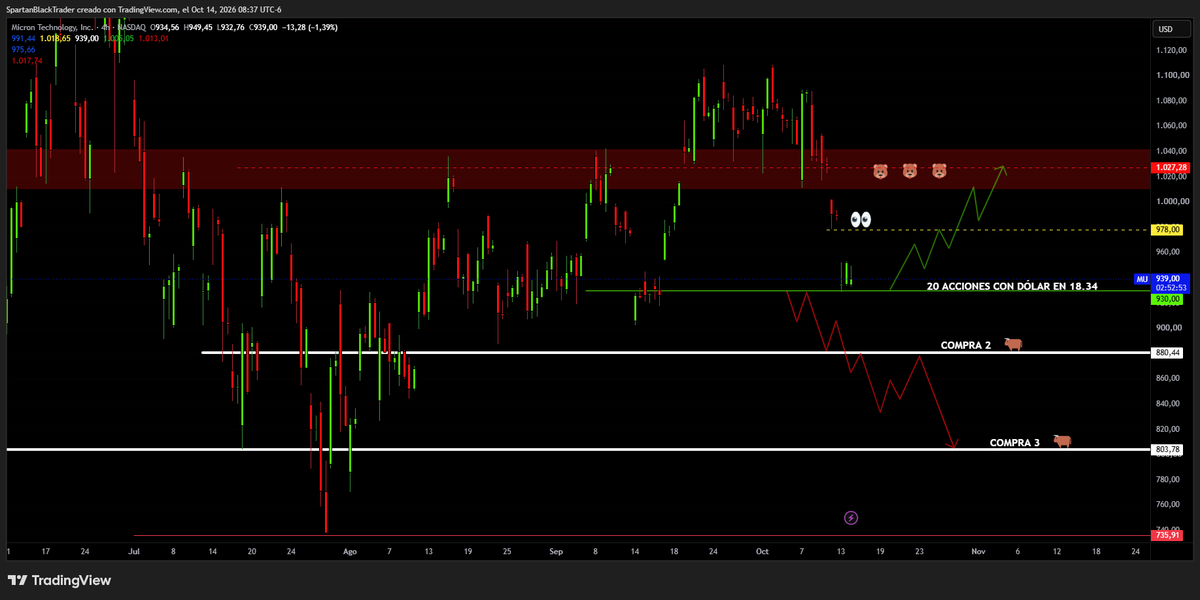Click the Sep label on time axis
1200x600 pixels.
[x=557, y=551]
